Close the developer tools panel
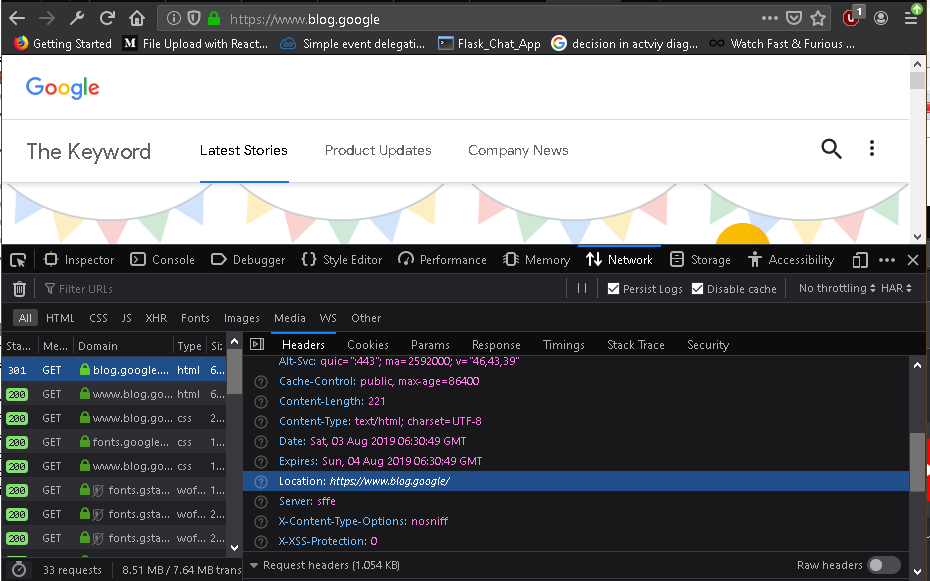The image size is (930, 581). (x=913, y=260)
